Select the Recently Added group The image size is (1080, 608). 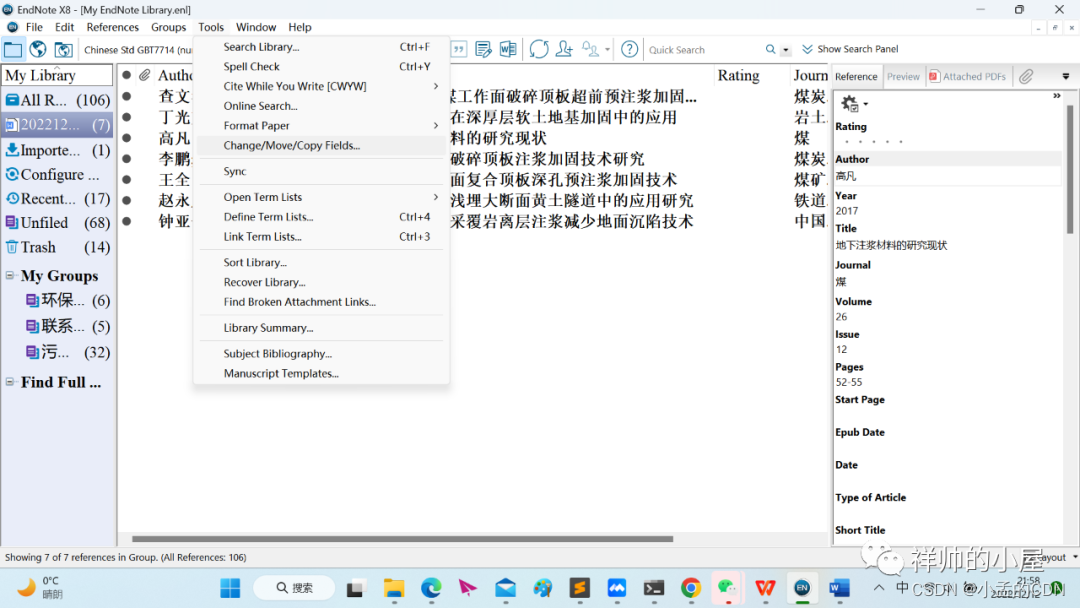58,198
